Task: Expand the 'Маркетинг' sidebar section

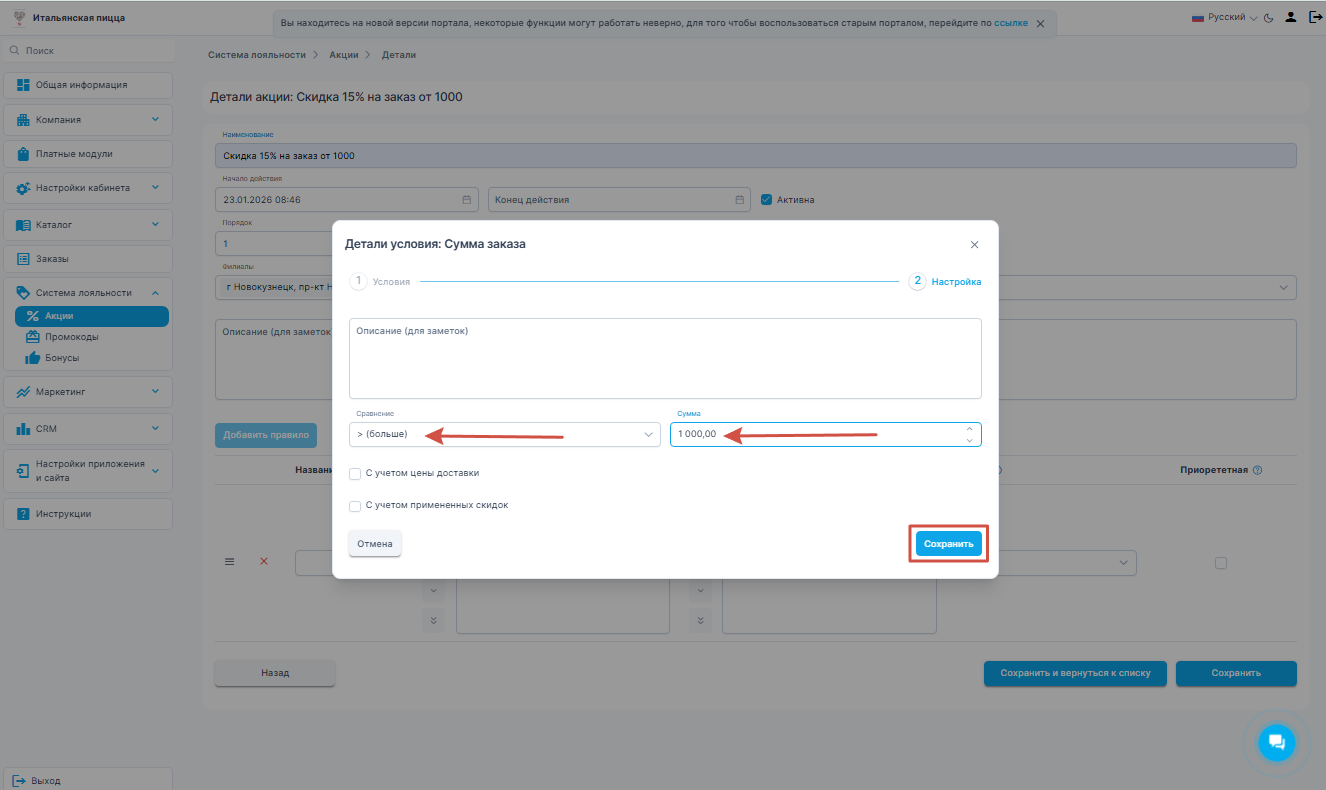Action: click(x=87, y=391)
